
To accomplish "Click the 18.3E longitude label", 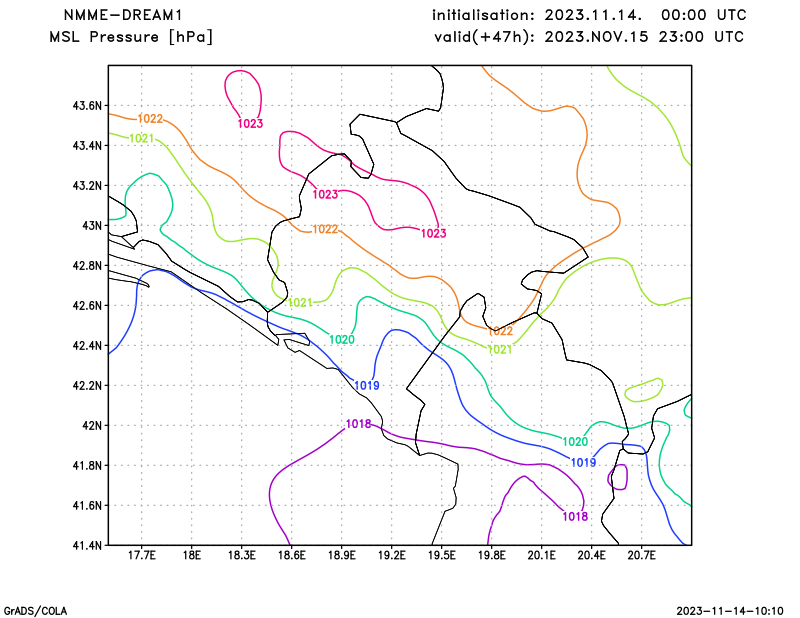I will point(241,555).
